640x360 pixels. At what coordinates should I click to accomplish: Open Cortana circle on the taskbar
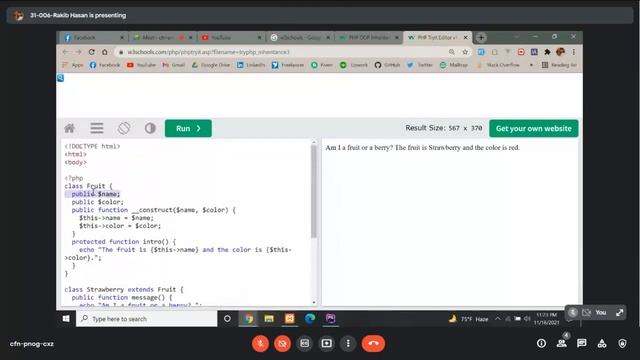click(227, 319)
